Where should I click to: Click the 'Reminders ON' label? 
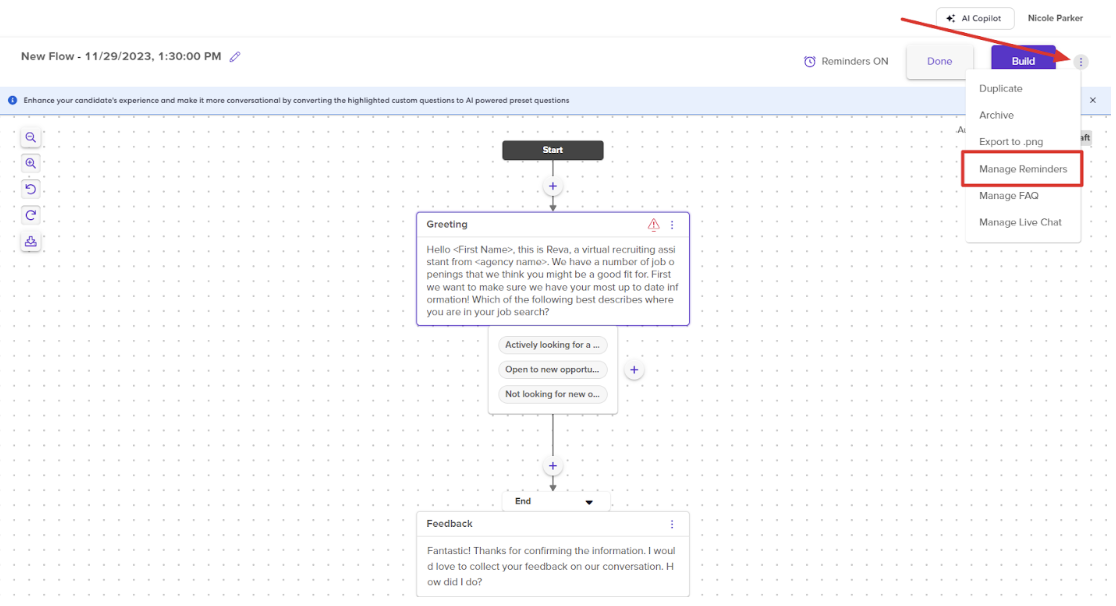coord(854,61)
